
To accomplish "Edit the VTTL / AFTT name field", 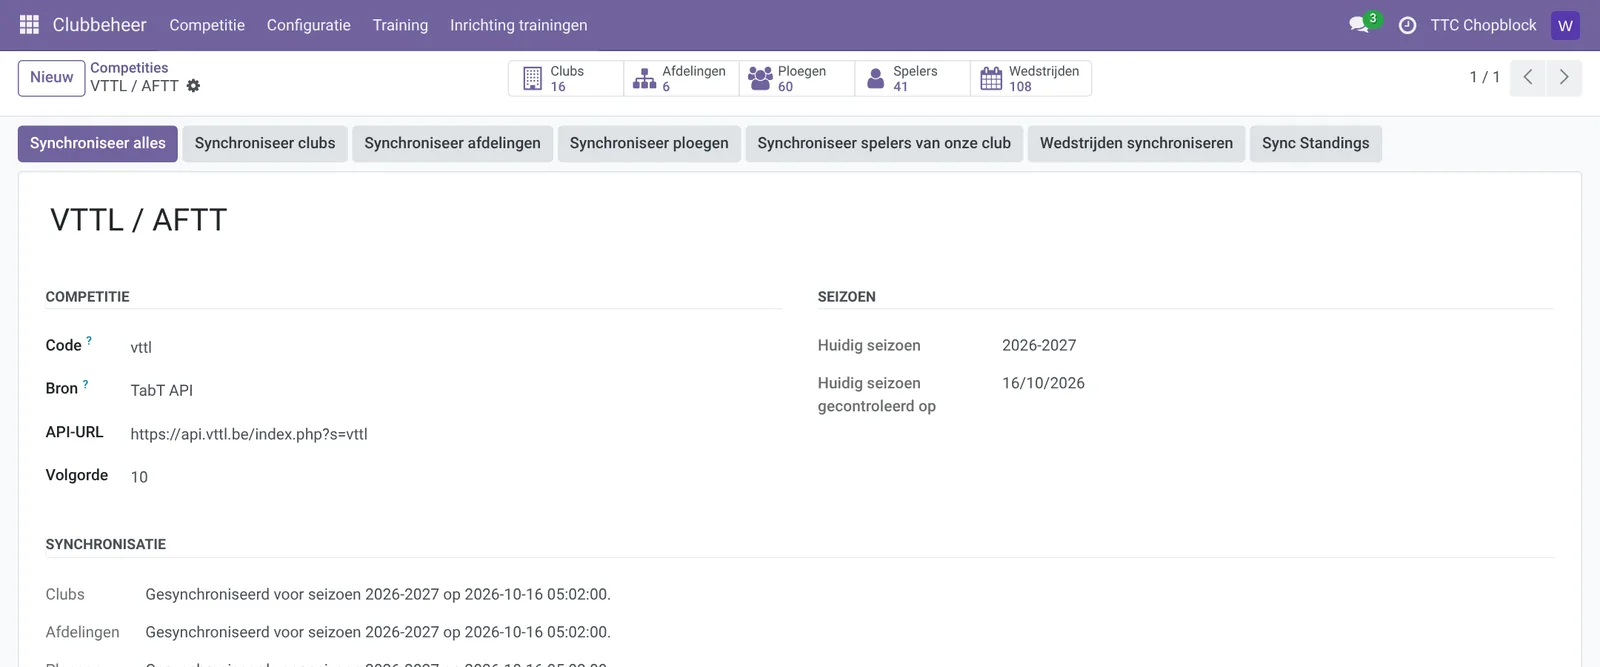I will [x=139, y=220].
